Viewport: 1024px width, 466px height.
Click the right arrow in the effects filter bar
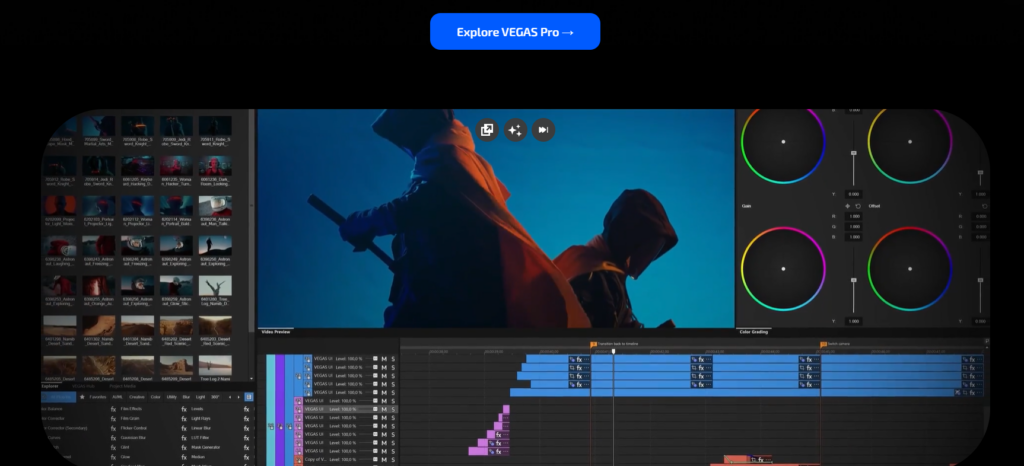tap(238, 397)
